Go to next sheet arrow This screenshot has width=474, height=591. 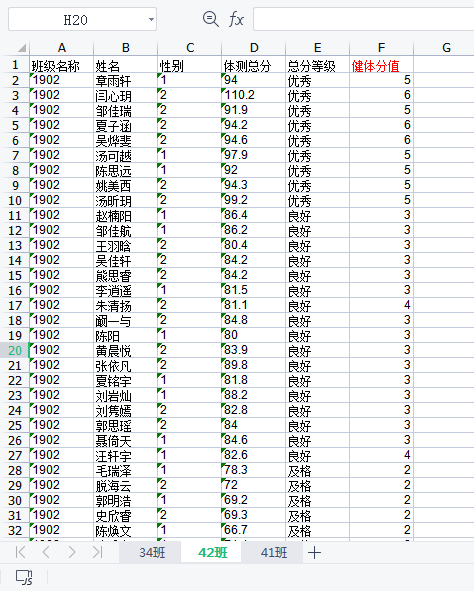pos(72,552)
